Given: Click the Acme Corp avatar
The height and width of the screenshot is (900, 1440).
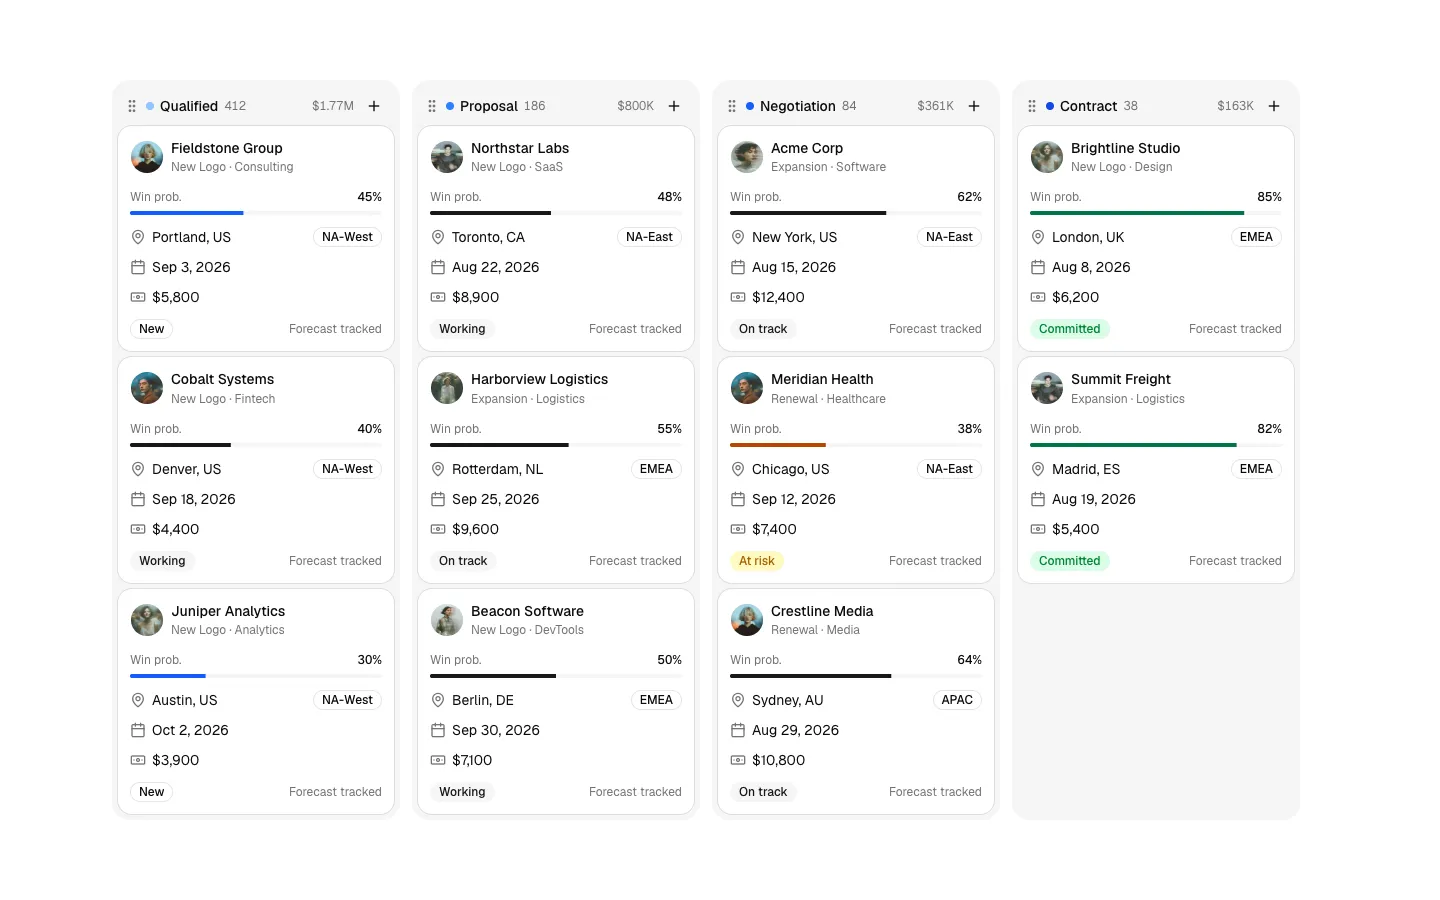Looking at the screenshot, I should (747, 157).
